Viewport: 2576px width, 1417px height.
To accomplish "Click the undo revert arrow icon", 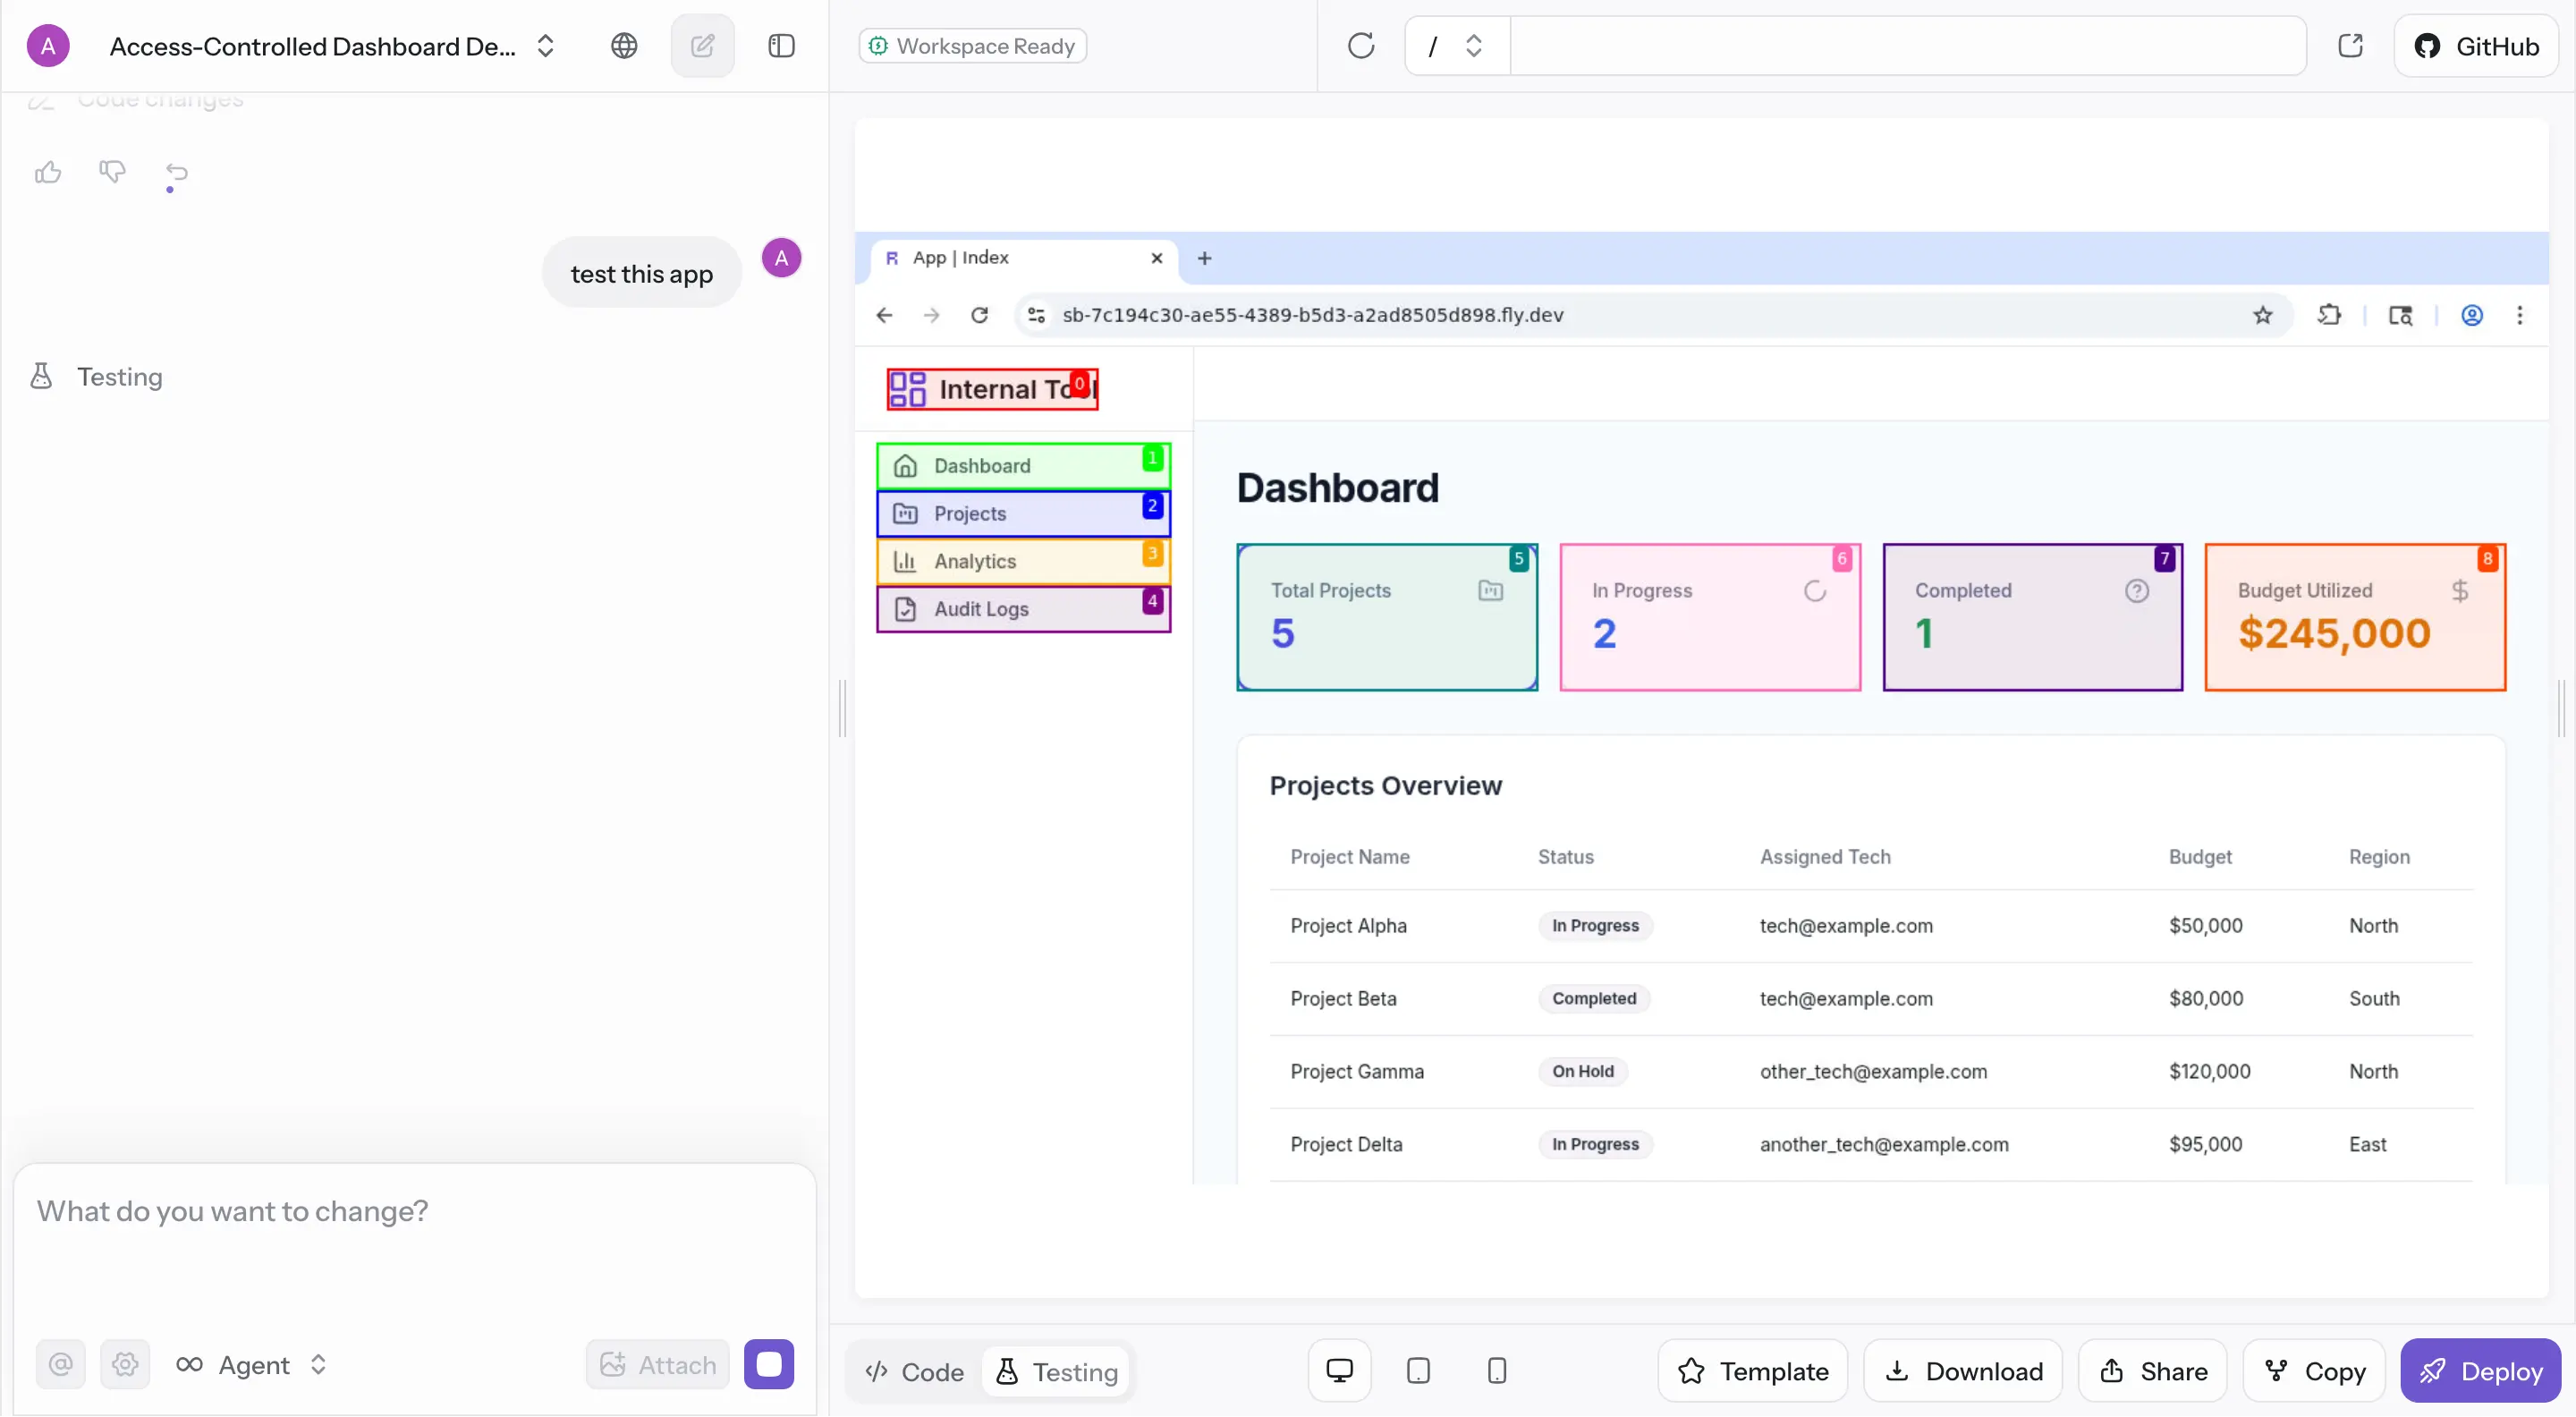I will click(x=177, y=173).
